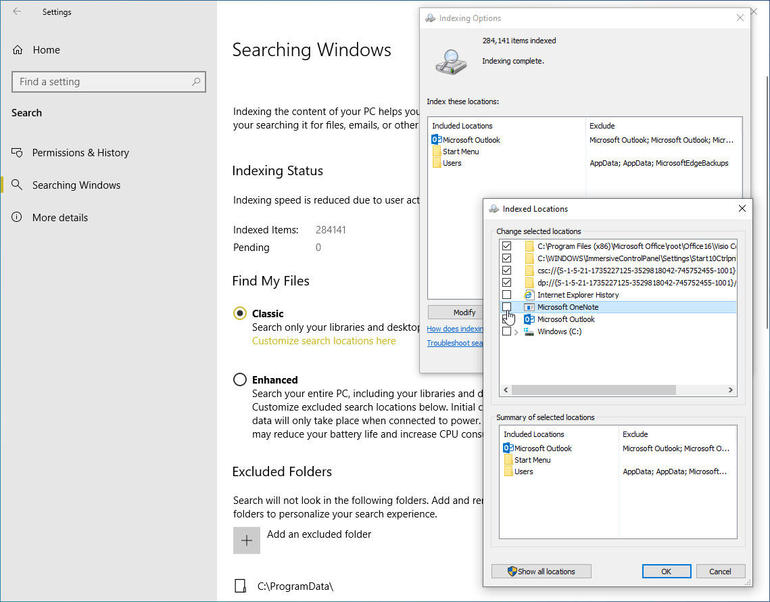Screen dimensions: 770x602
Task: Click the csc:// folder icon
Action: click(529, 271)
